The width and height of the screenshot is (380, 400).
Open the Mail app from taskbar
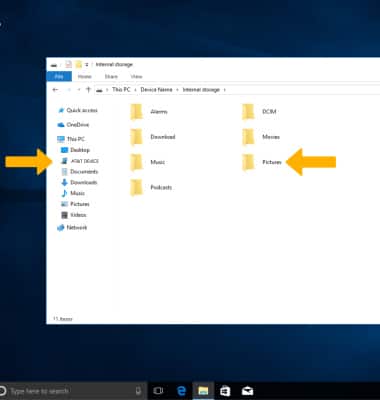click(x=247, y=391)
